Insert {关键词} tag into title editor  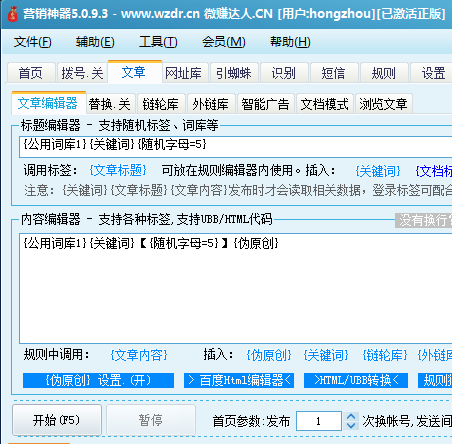tap(378, 171)
